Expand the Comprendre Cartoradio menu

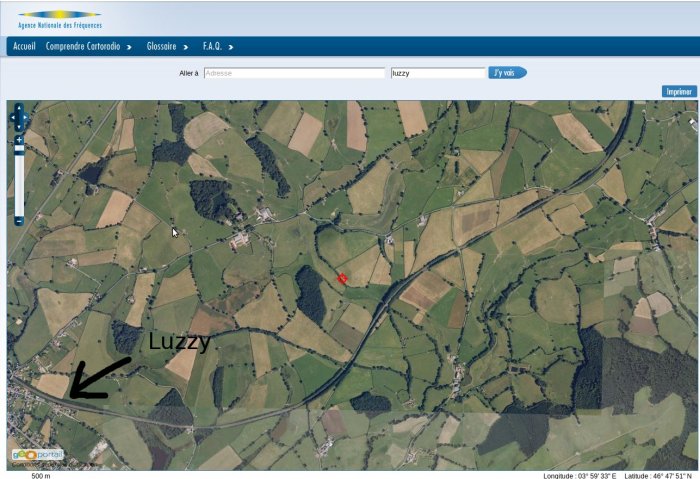coord(89,46)
